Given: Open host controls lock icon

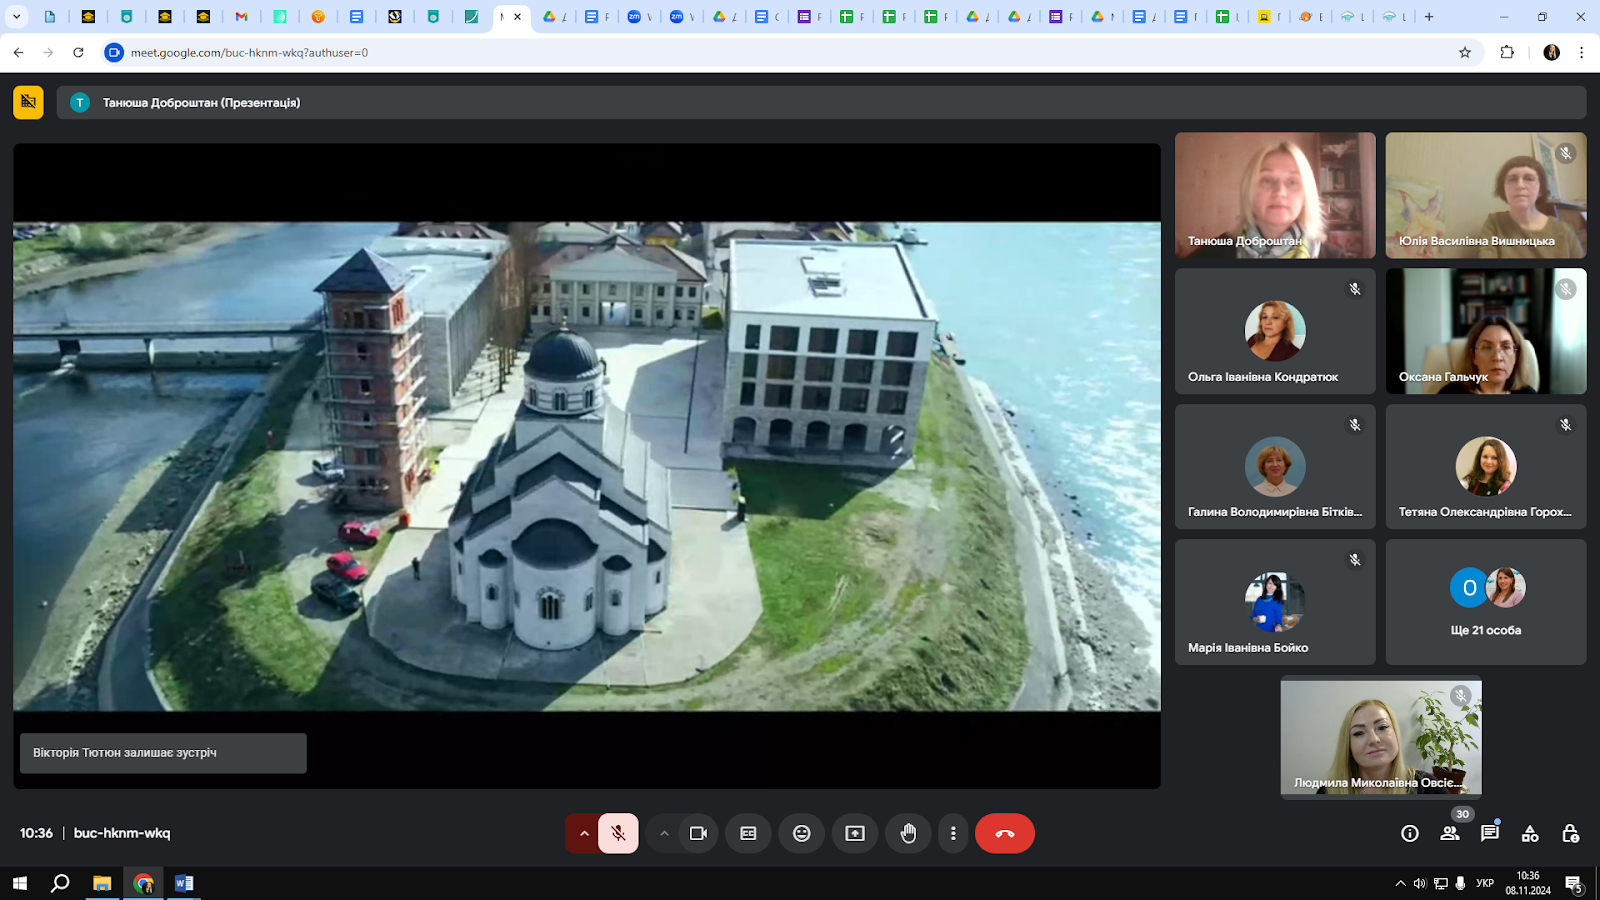Looking at the screenshot, I should [x=1570, y=833].
